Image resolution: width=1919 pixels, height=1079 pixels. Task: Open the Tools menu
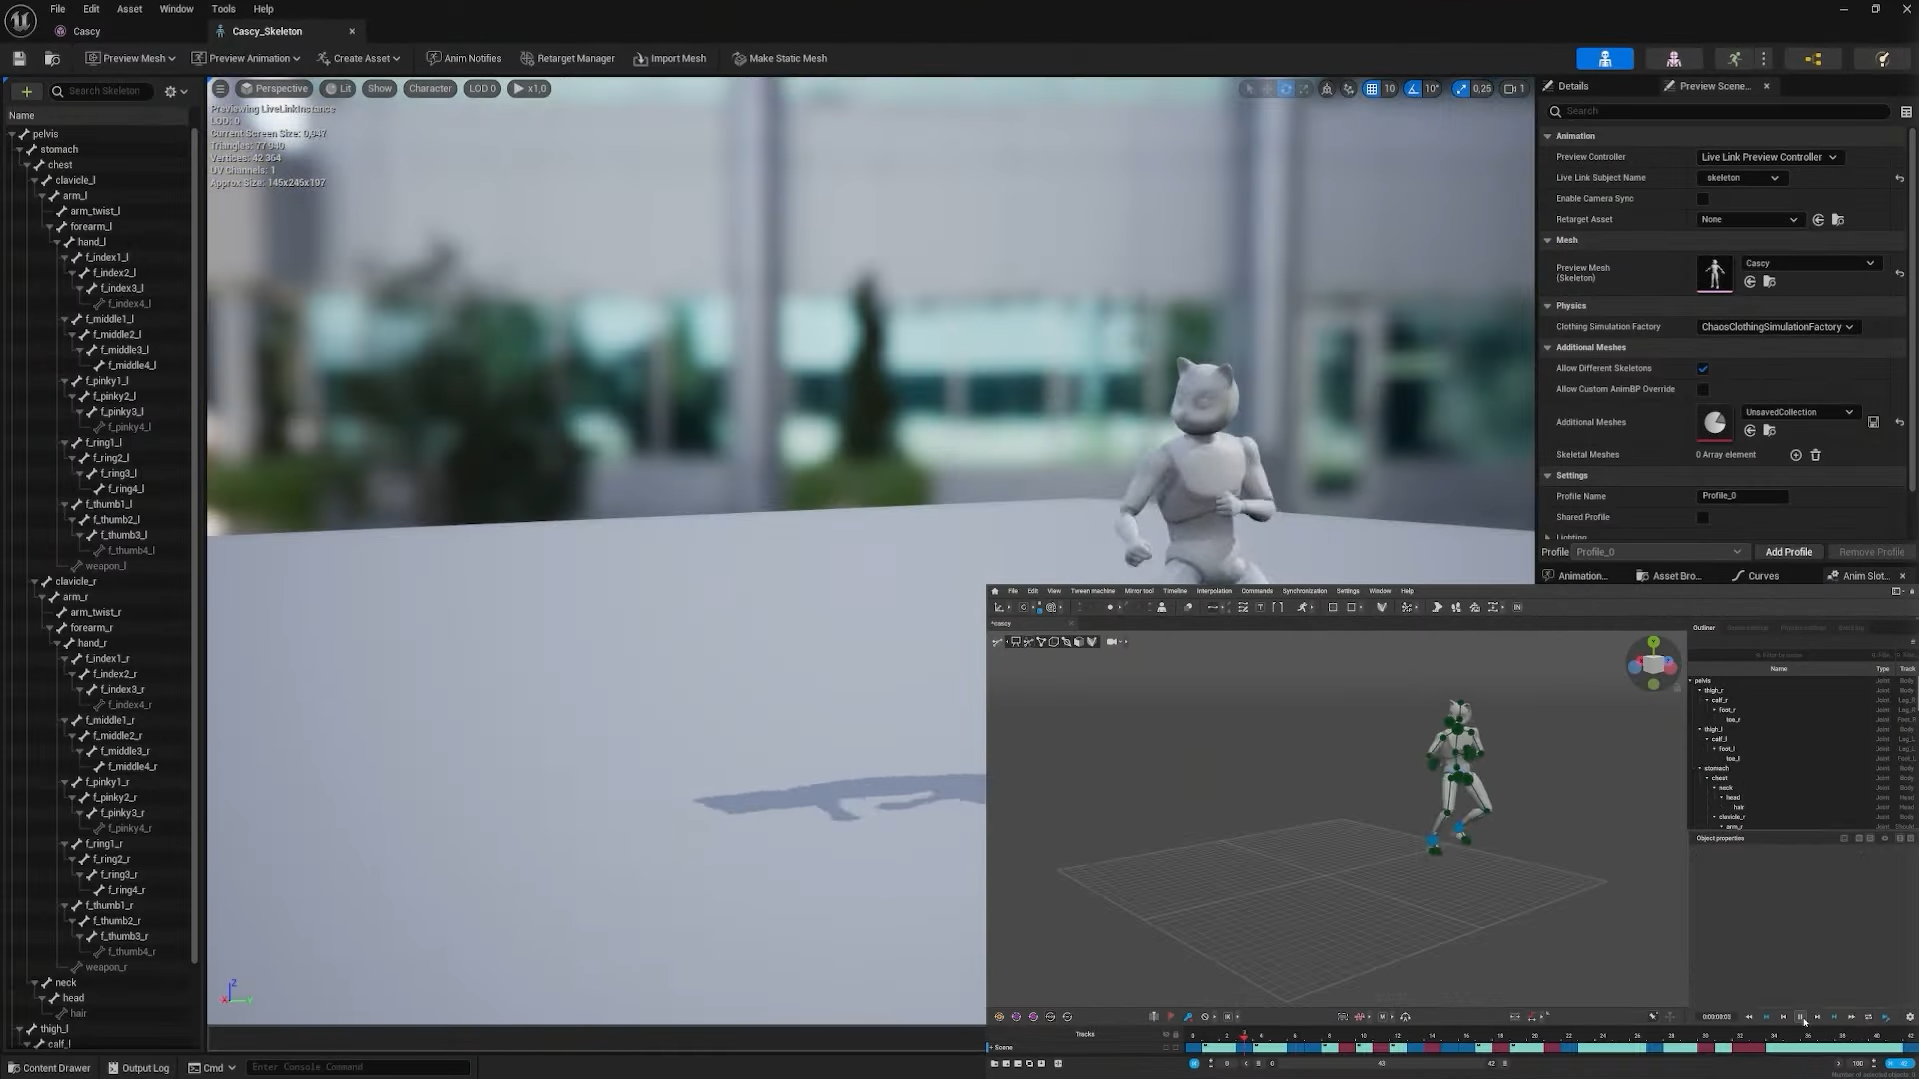[223, 9]
